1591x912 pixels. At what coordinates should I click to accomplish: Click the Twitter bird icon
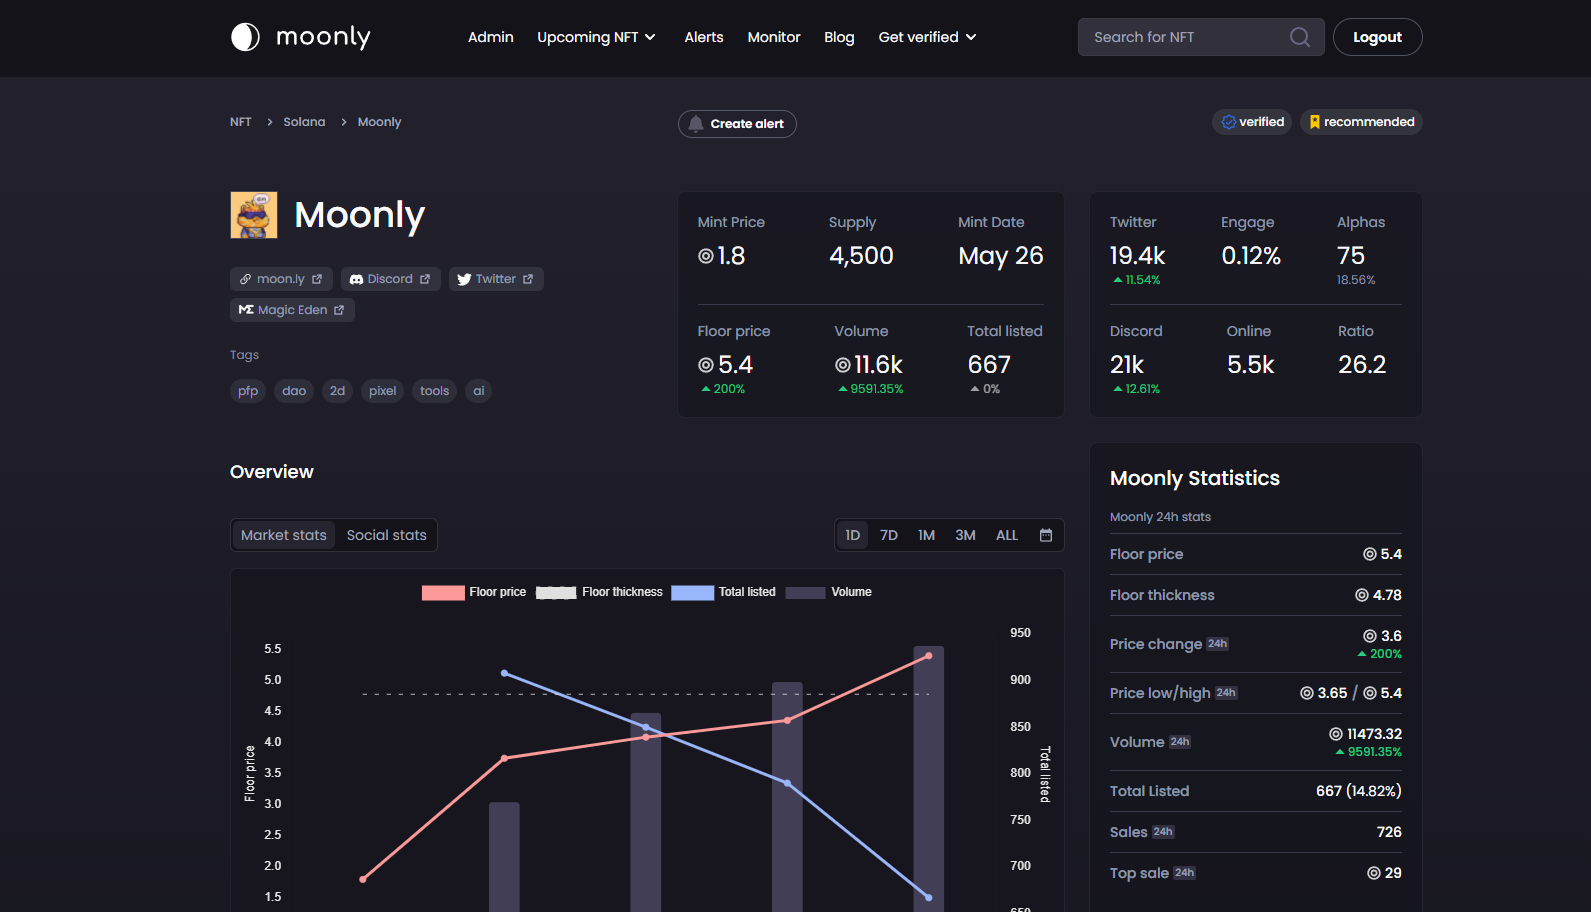coord(464,279)
